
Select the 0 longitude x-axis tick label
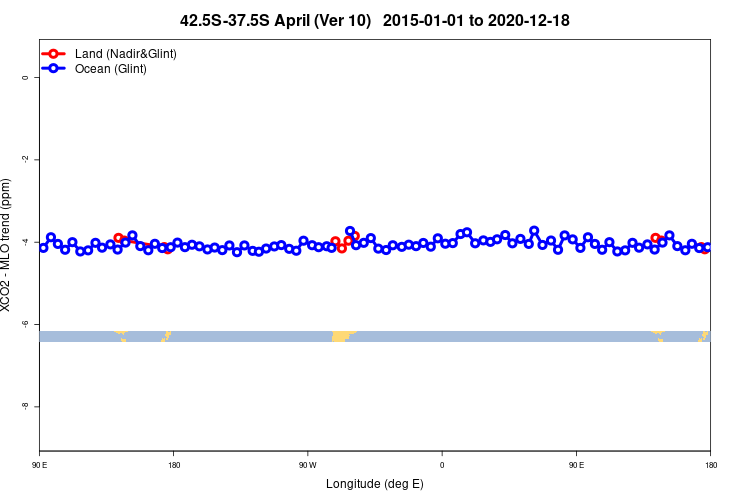pos(442,465)
